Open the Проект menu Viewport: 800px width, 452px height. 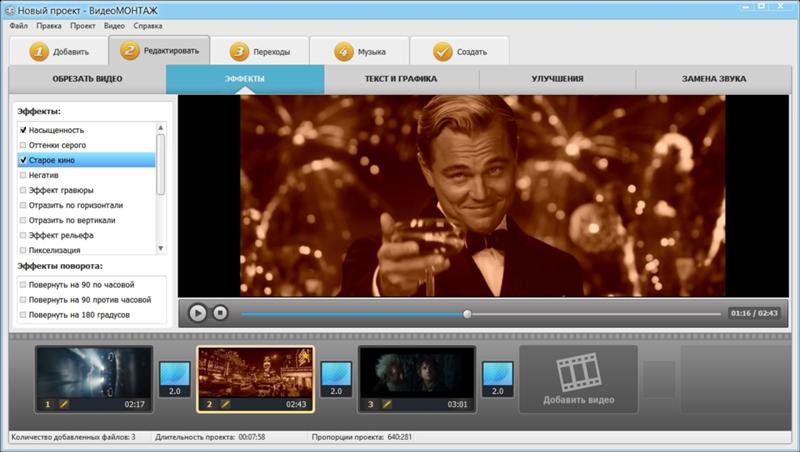83,26
